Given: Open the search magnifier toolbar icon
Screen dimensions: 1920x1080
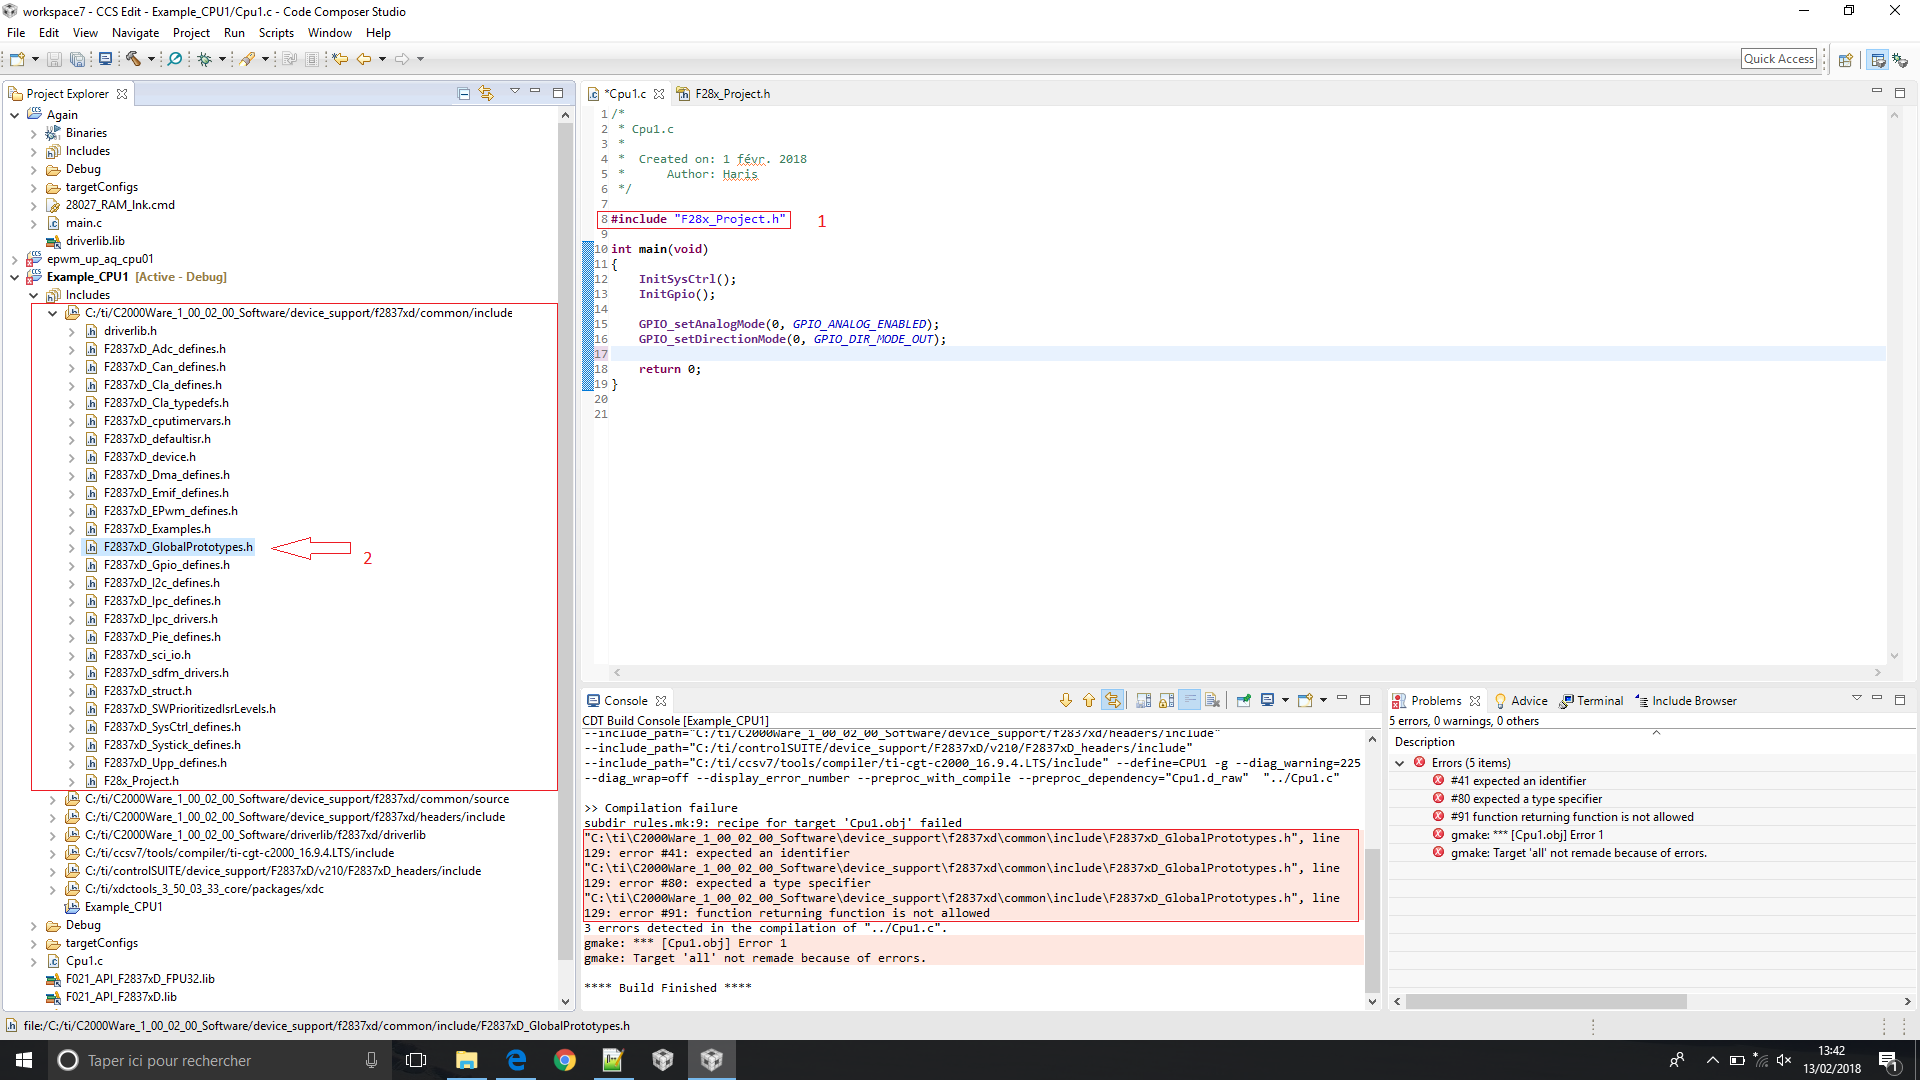Looking at the screenshot, I should 175,59.
